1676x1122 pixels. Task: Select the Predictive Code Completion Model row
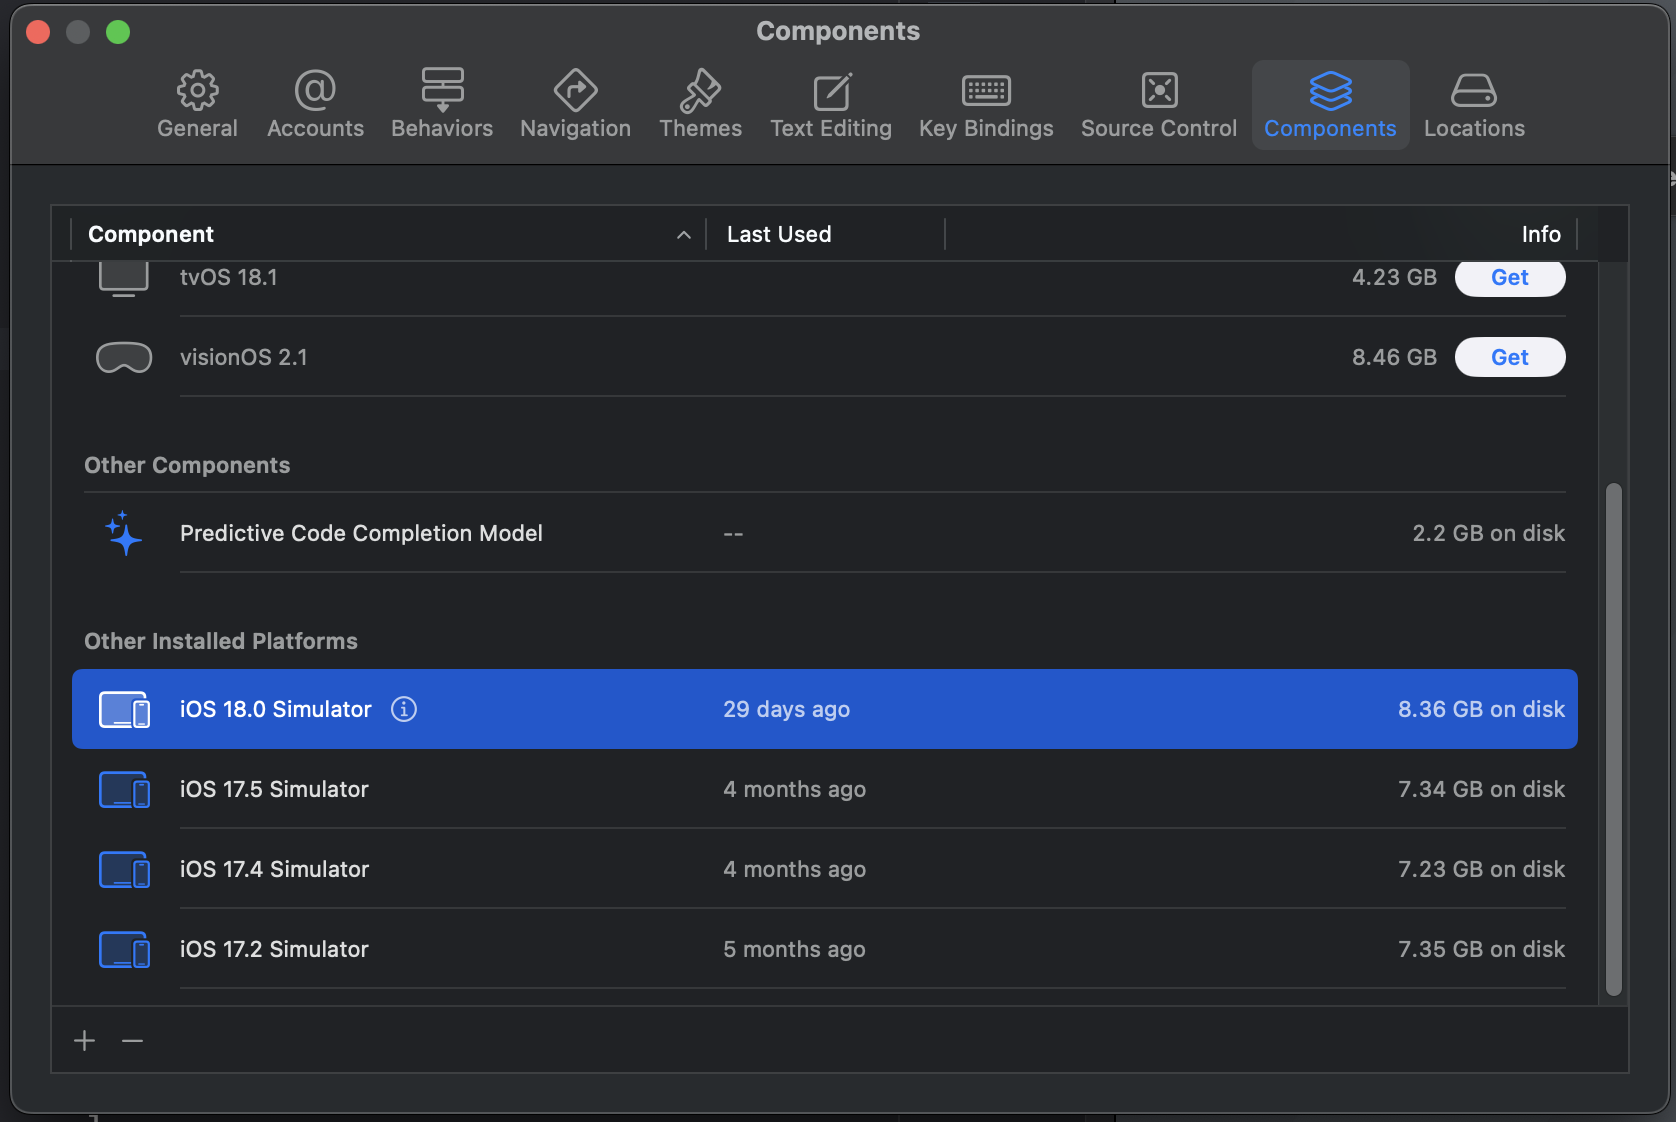tap(825, 533)
